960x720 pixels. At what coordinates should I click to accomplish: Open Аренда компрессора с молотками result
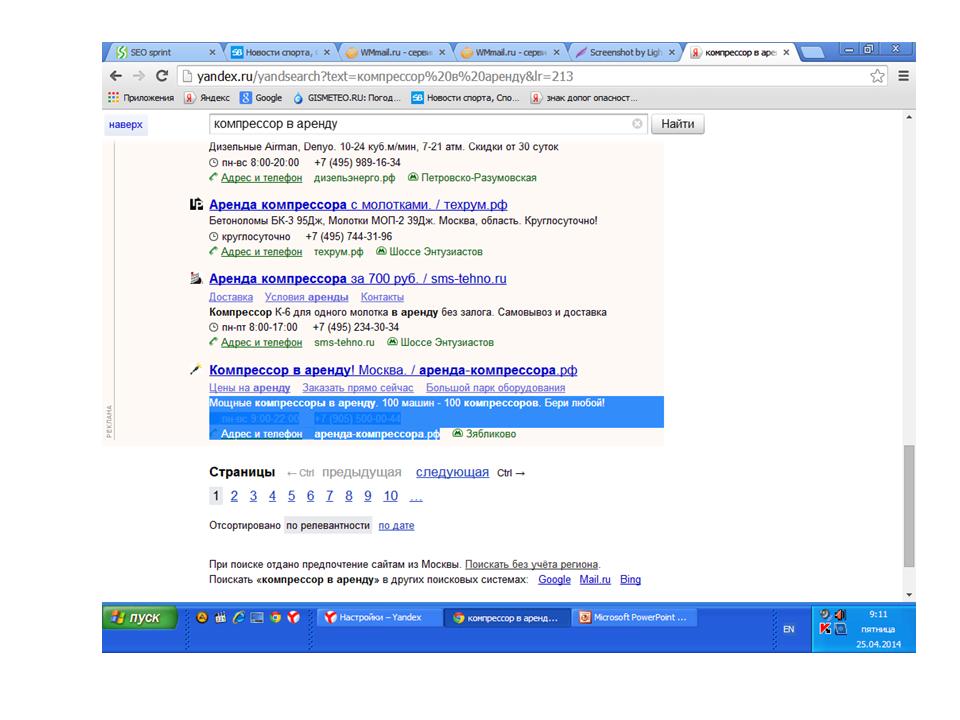(x=358, y=204)
